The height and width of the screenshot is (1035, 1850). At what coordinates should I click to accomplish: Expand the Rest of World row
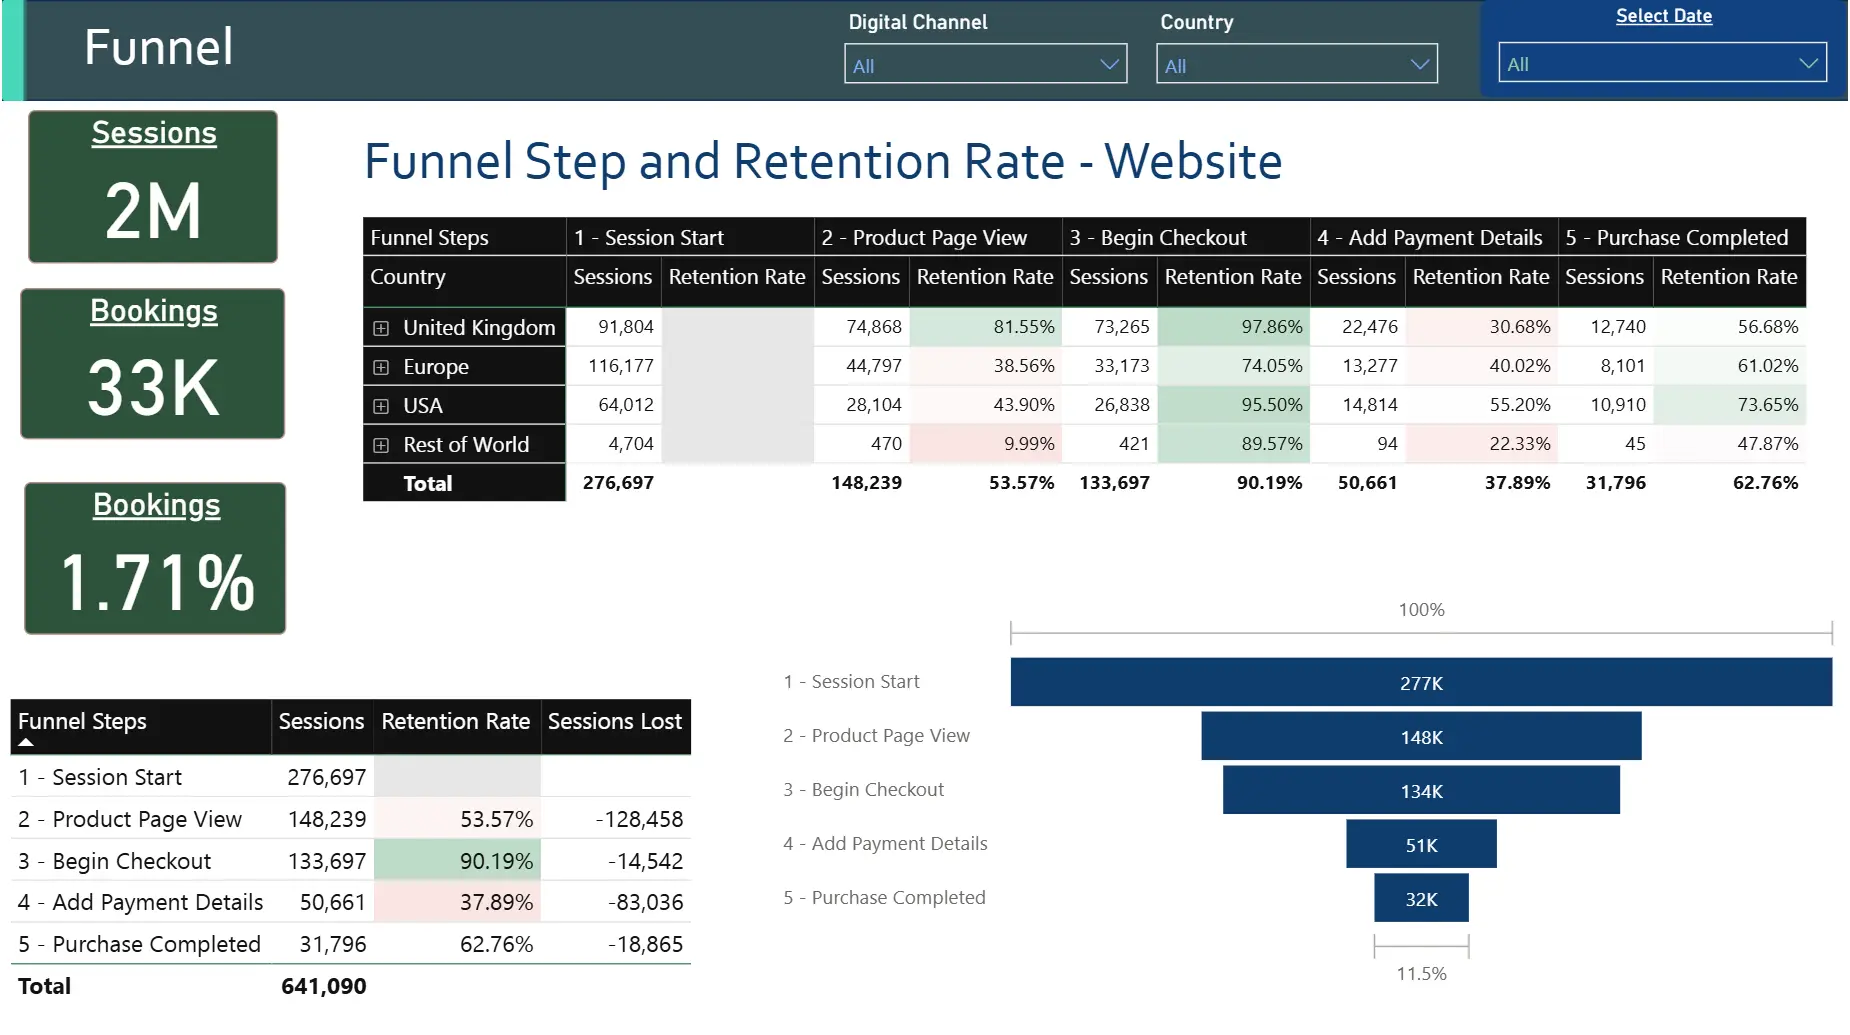click(381, 445)
